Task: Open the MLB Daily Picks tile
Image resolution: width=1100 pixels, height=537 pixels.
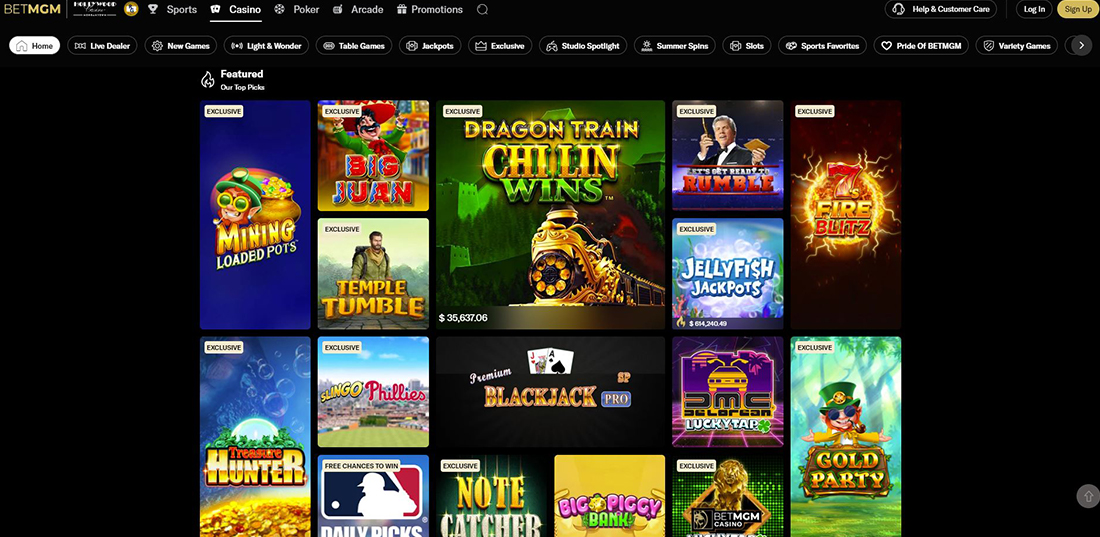Action: click(373, 496)
